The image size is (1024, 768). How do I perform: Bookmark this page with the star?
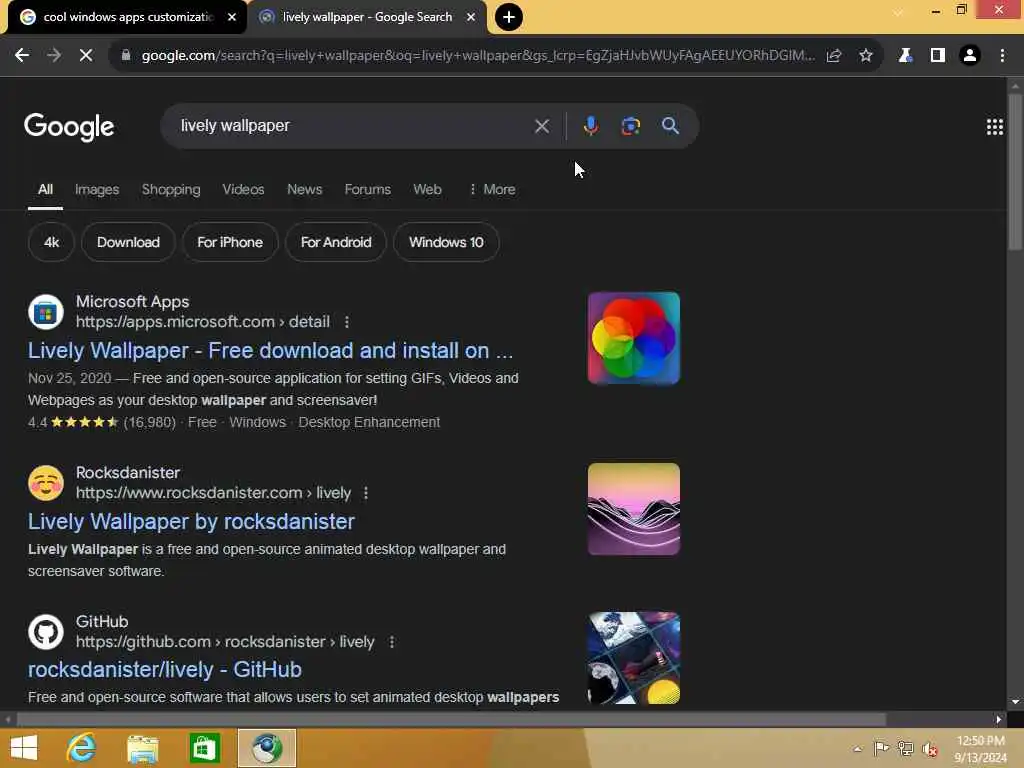(866, 56)
